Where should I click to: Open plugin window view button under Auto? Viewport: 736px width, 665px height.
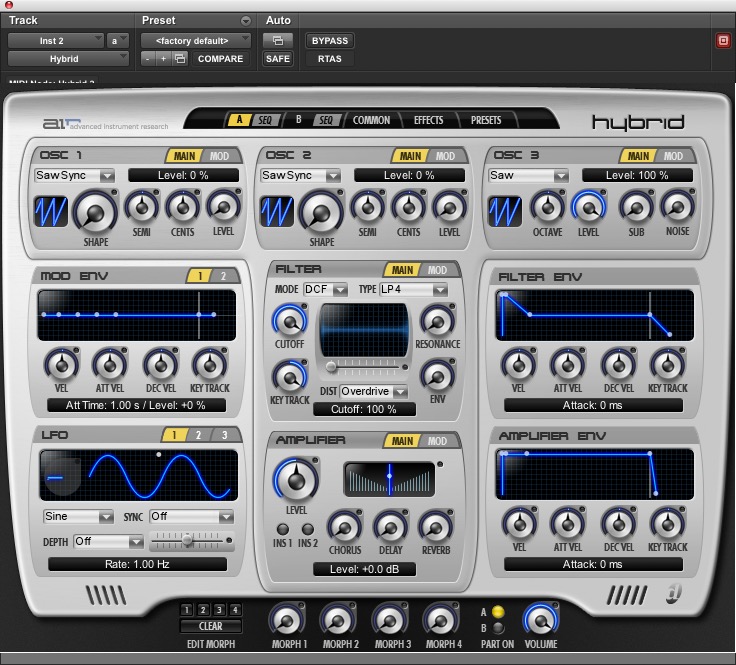click(x=277, y=40)
